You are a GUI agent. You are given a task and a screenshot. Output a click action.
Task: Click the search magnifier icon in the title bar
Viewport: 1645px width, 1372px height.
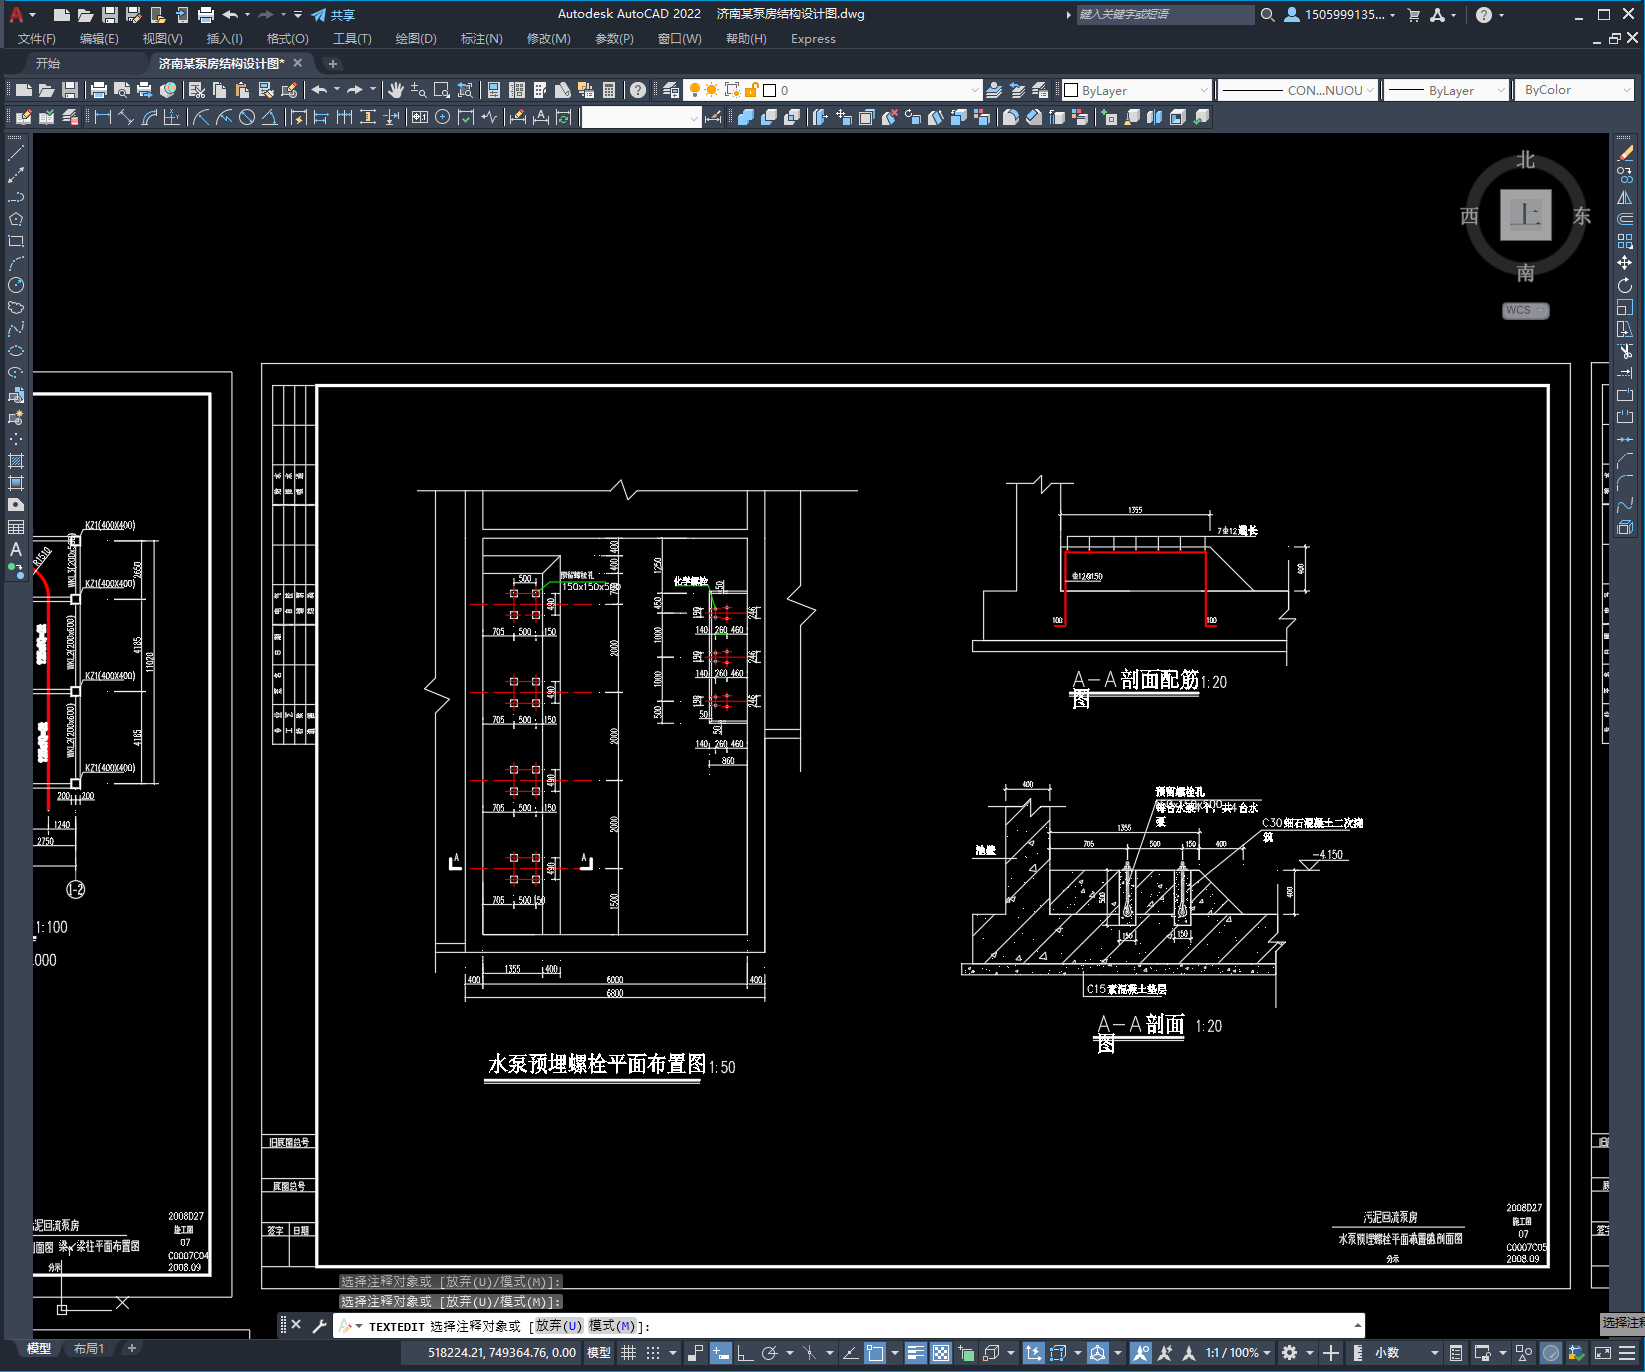click(x=1267, y=15)
